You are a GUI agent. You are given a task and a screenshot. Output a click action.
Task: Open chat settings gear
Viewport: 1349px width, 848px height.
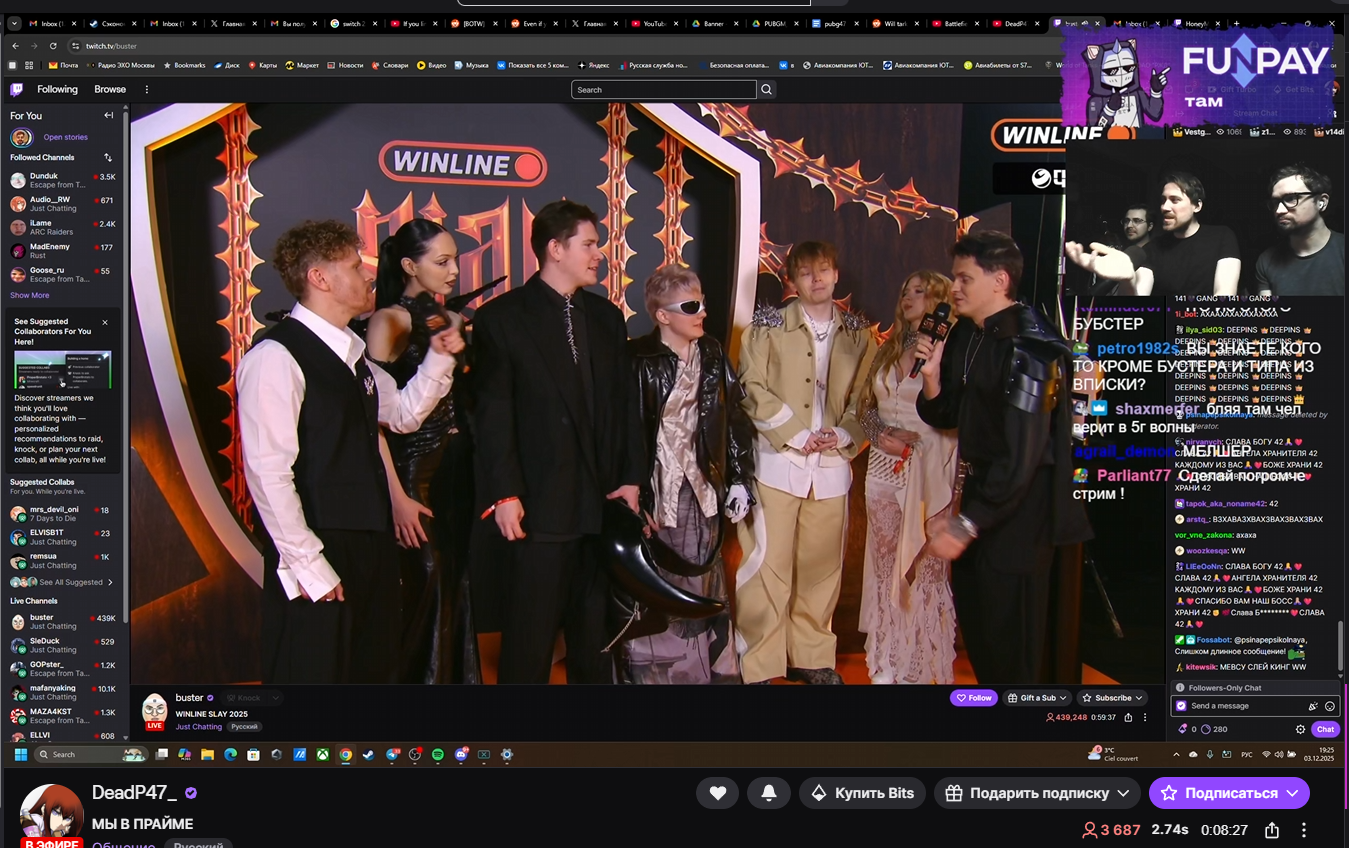(x=1300, y=729)
